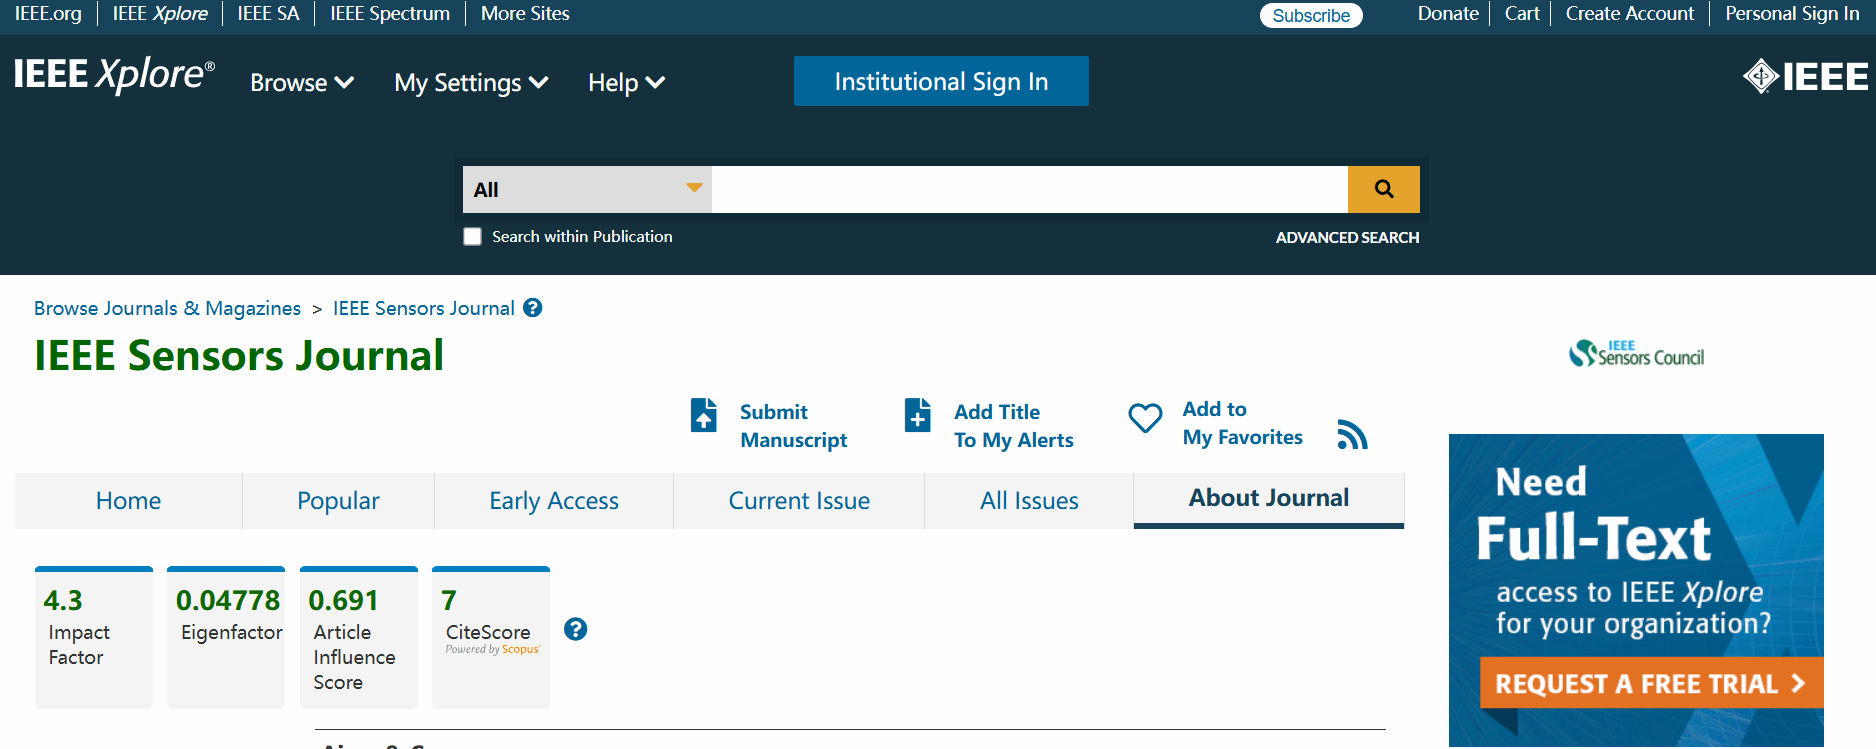Expand the Browse dropdown menu
This screenshot has width=1876, height=749.
click(302, 83)
